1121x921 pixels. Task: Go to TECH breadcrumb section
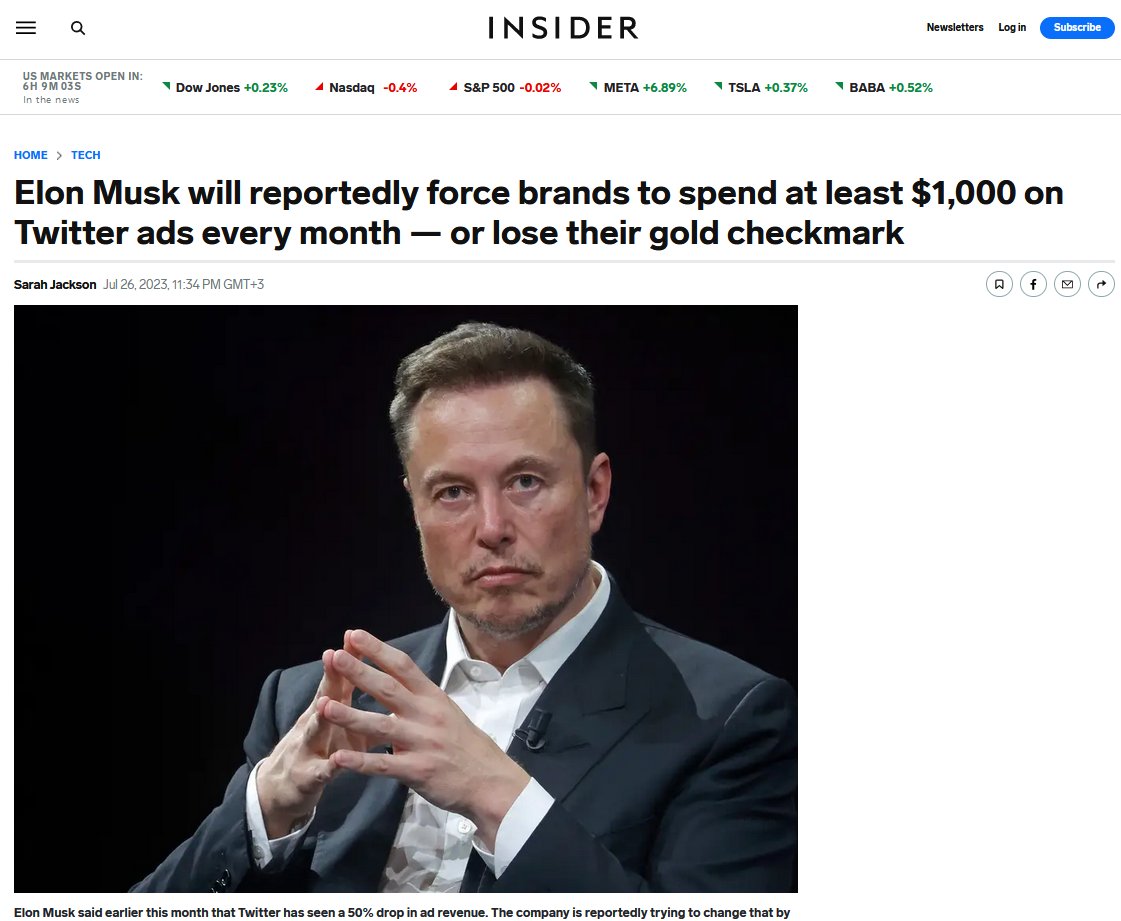86,155
